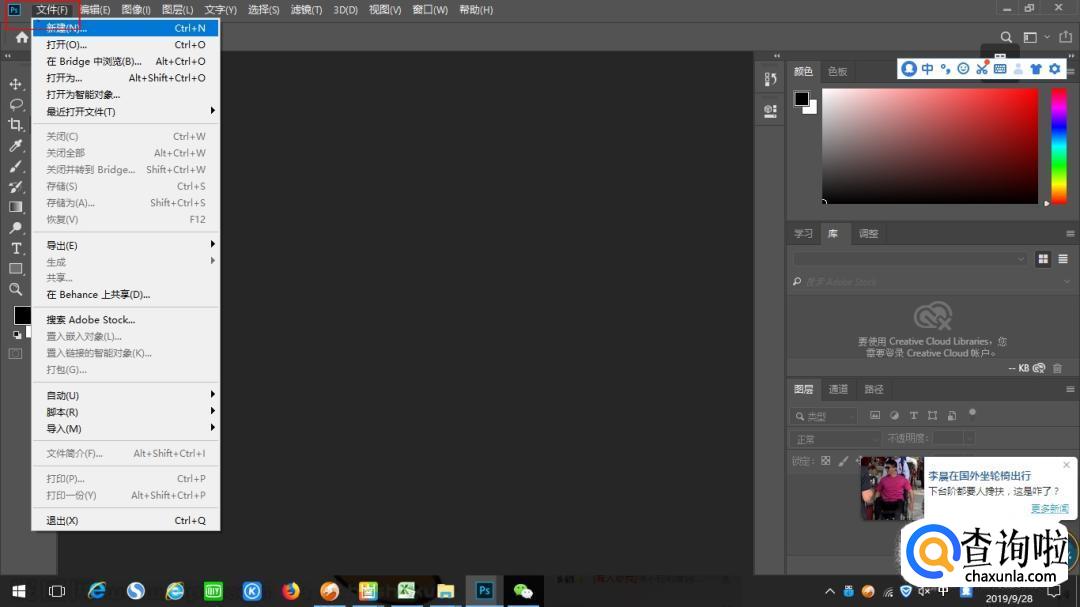This screenshot has height=607, width=1080.
Task: Switch Libraries to grid view
Action: [x=1043, y=259]
